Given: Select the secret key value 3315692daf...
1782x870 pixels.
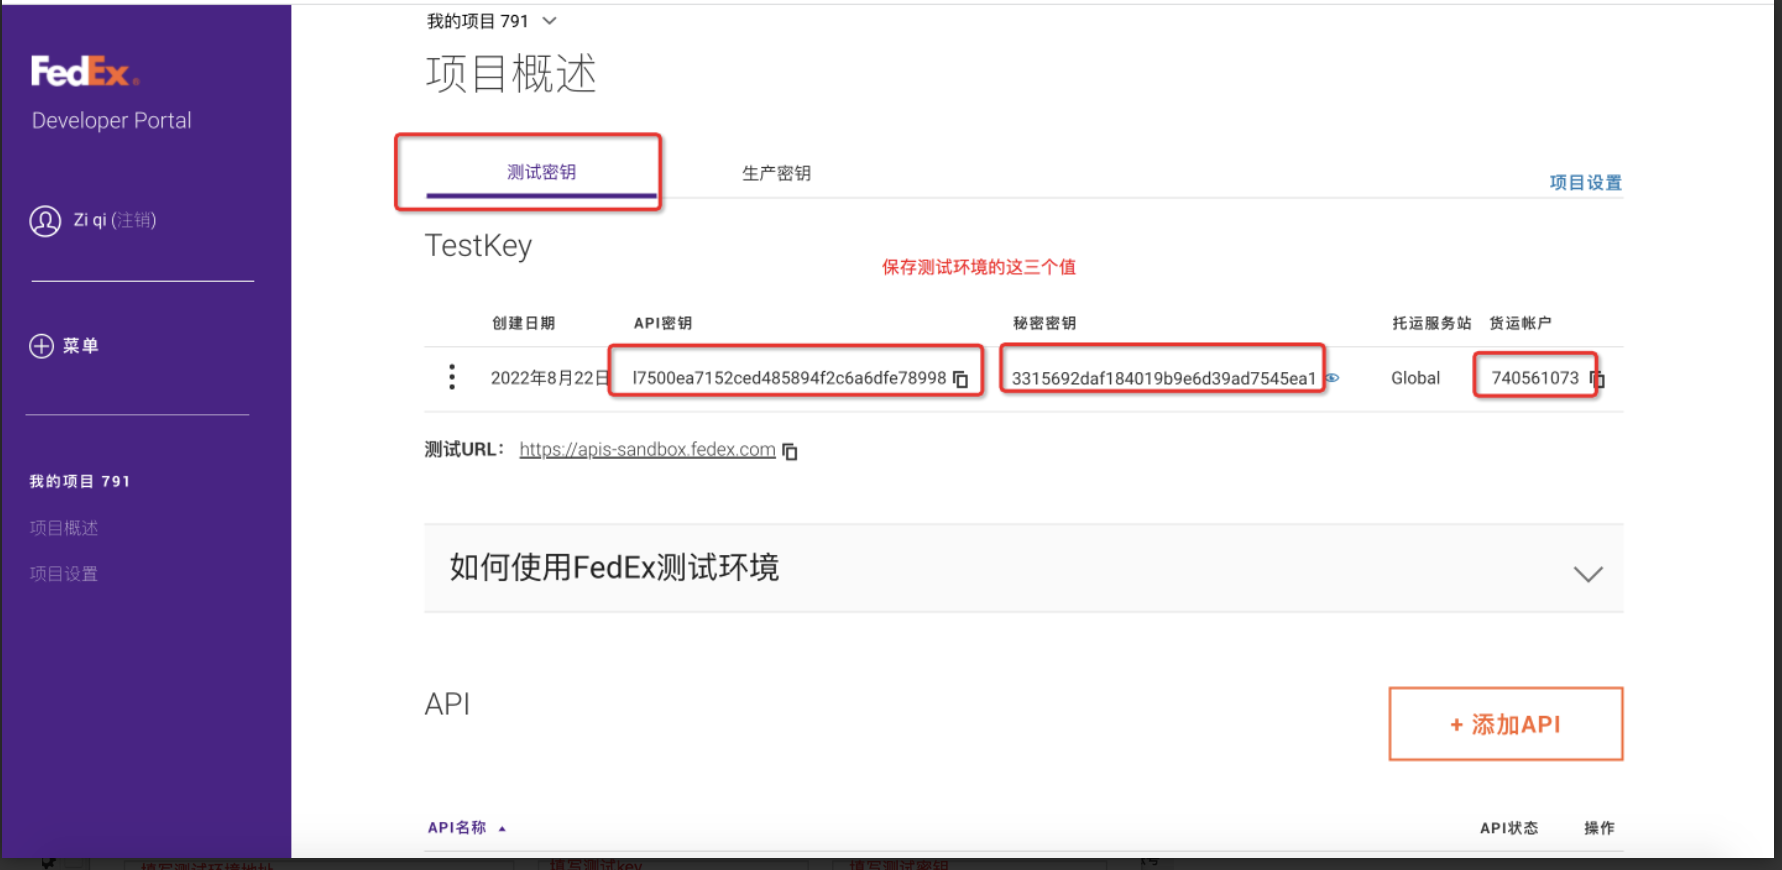Looking at the screenshot, I should click(x=1163, y=378).
